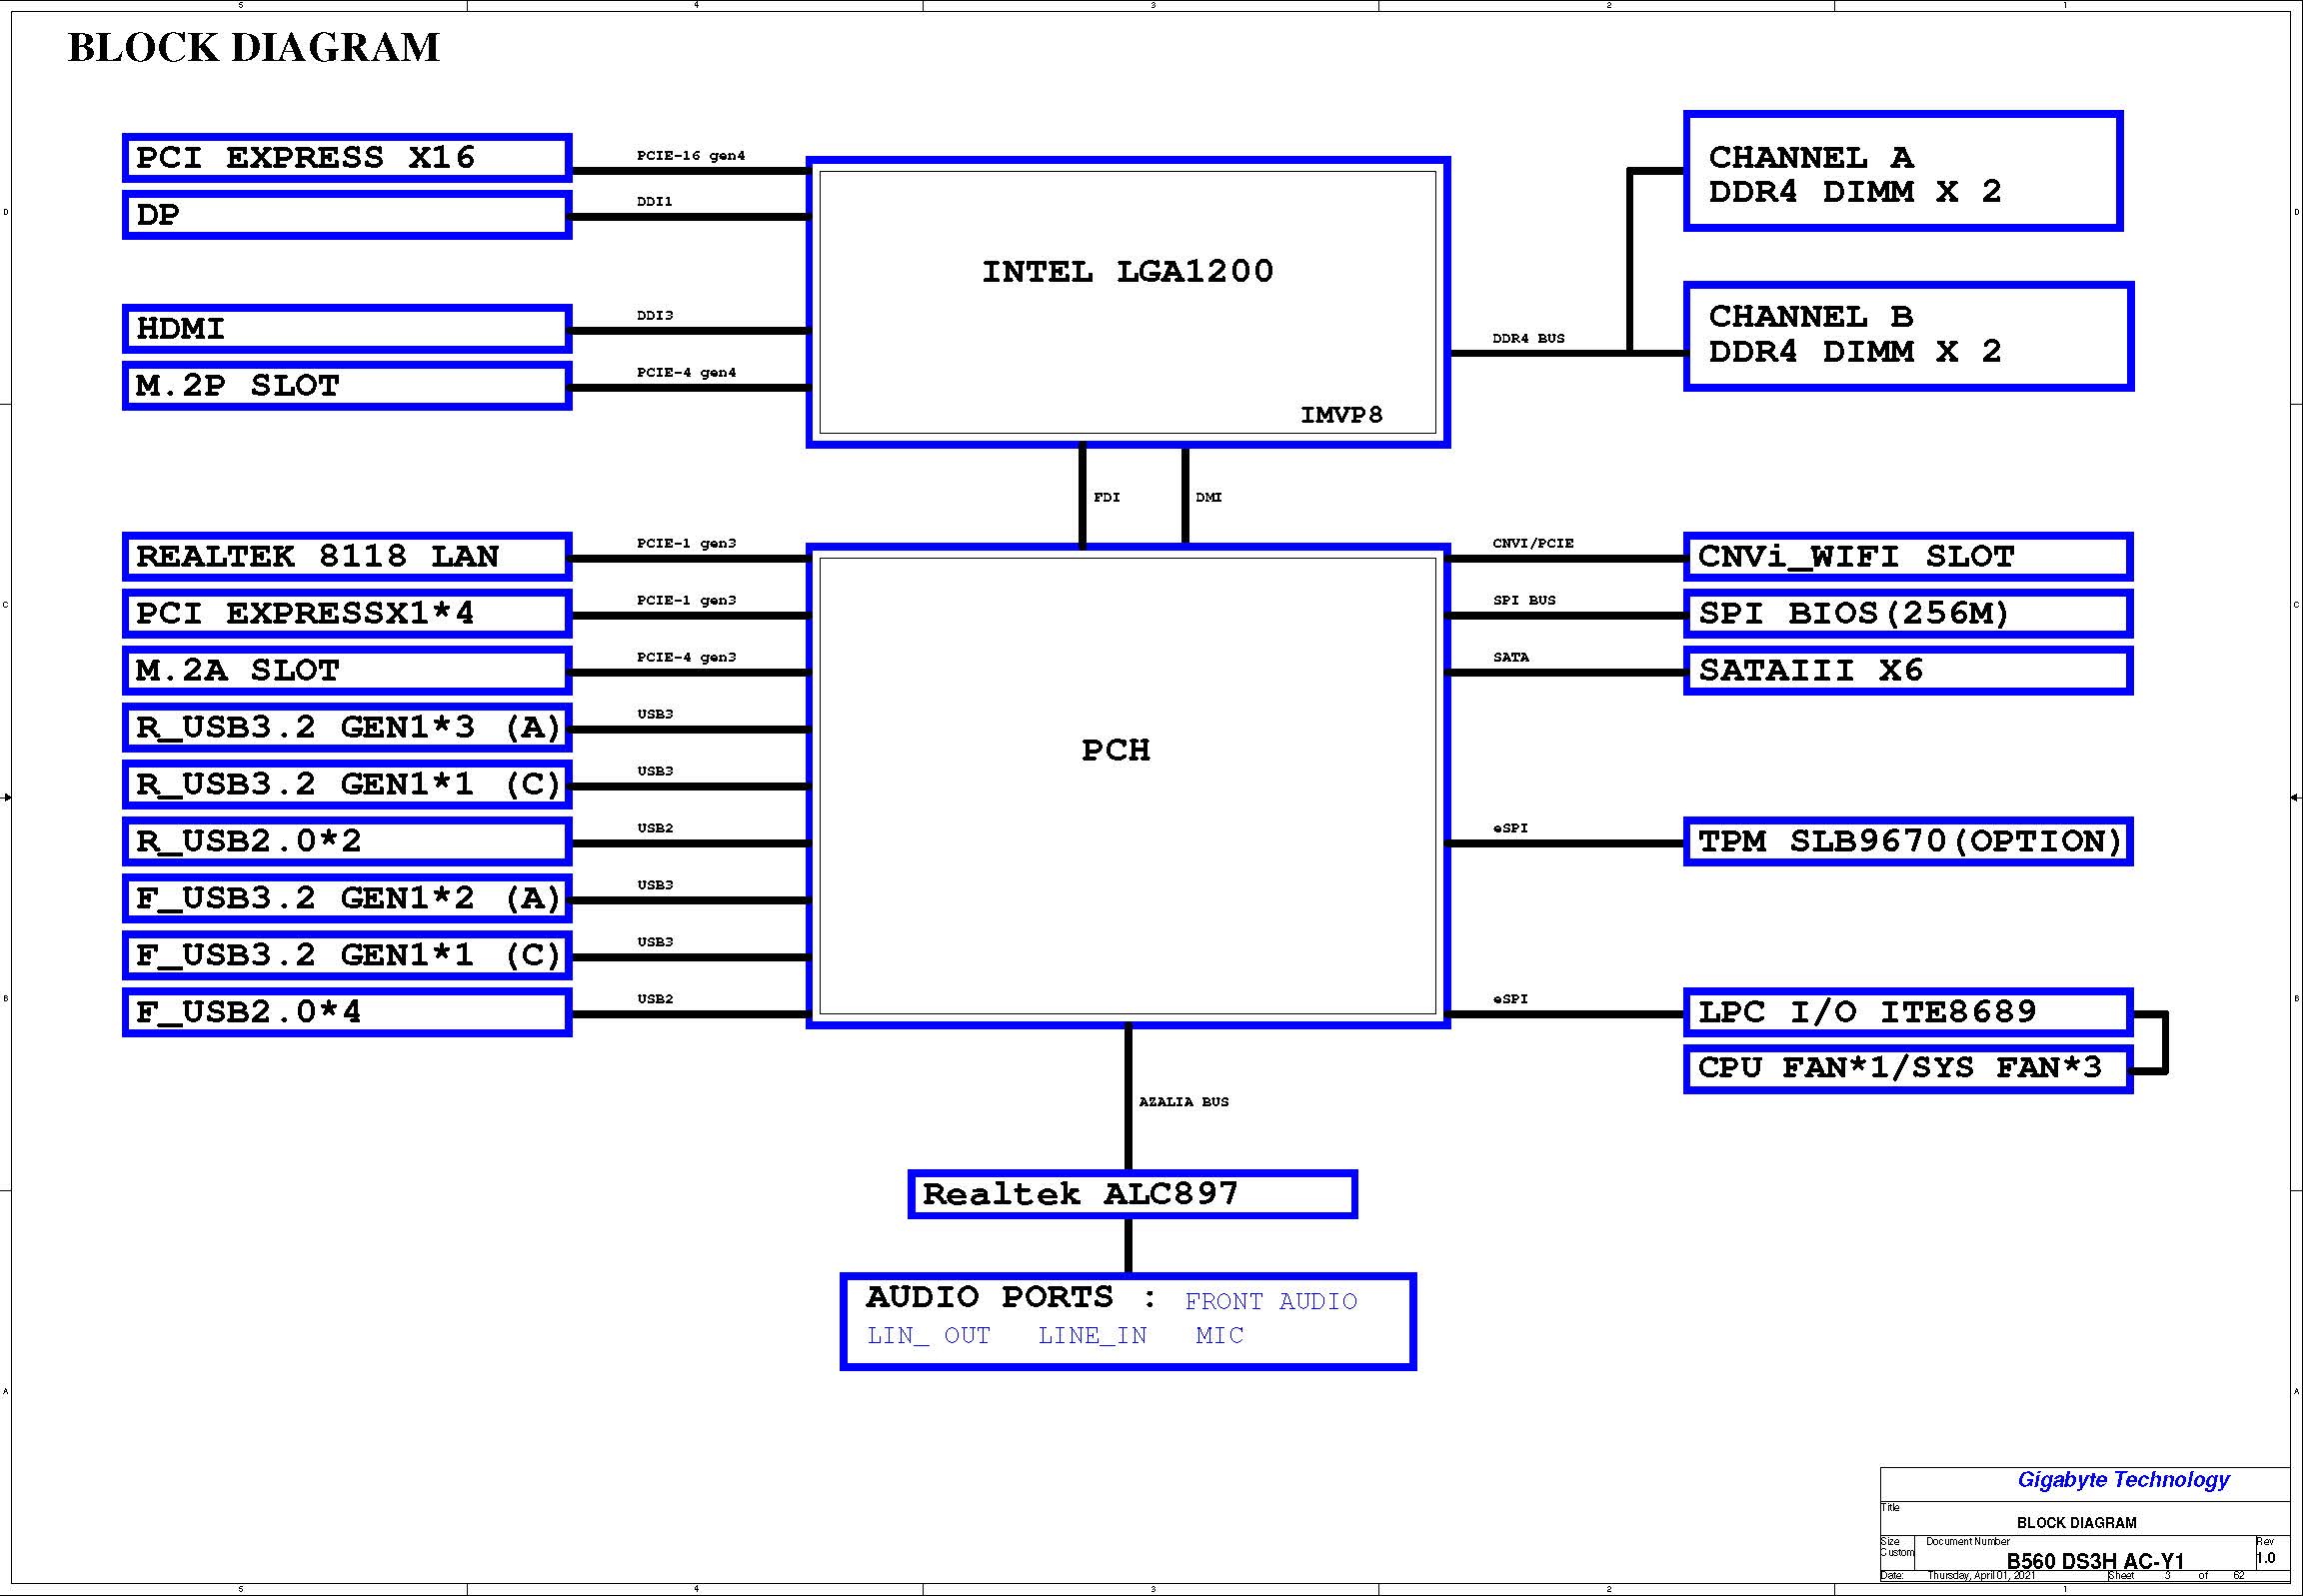Image resolution: width=2303 pixels, height=1596 pixels.
Task: Click the R_USB3.2 GEN1*3 (A) block
Action: pyautogui.click(x=347, y=728)
